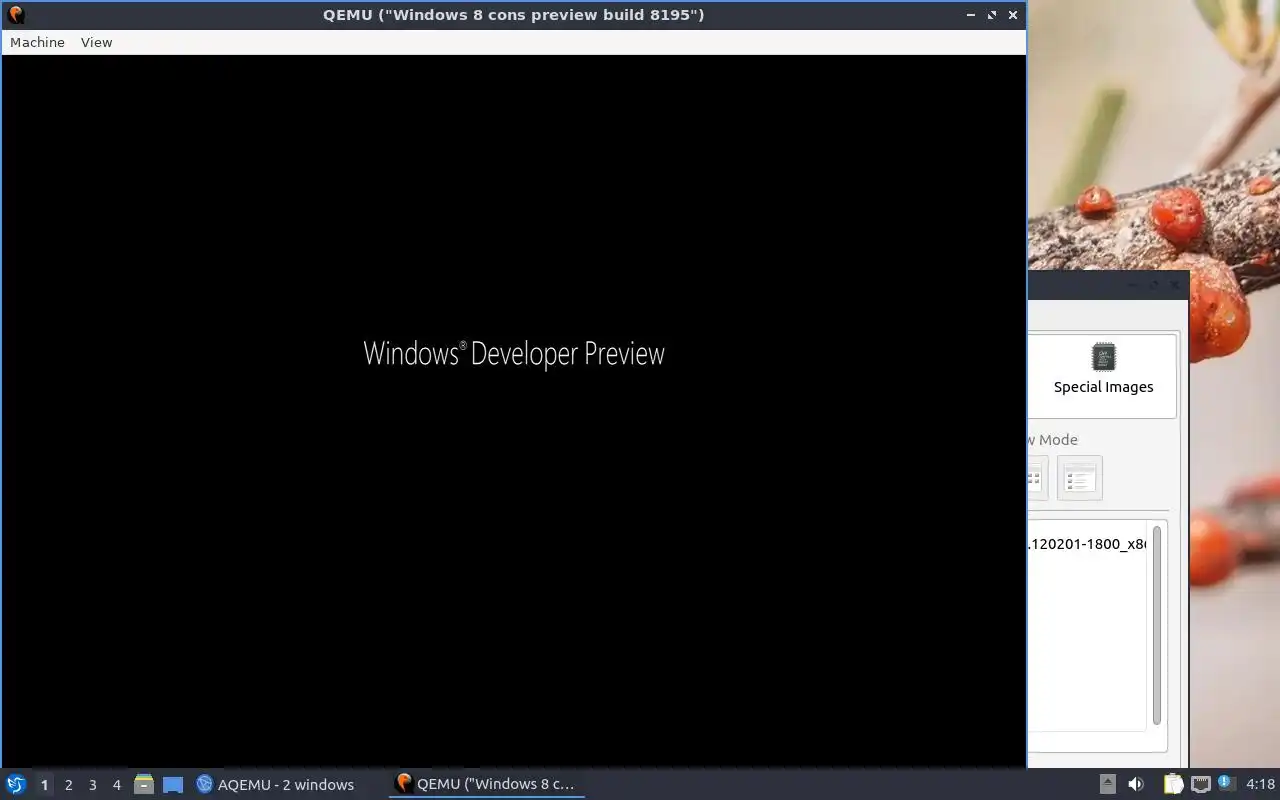Activate AQEMU - 2 windows taskbar entry
This screenshot has width=1280, height=800.
tap(276, 784)
